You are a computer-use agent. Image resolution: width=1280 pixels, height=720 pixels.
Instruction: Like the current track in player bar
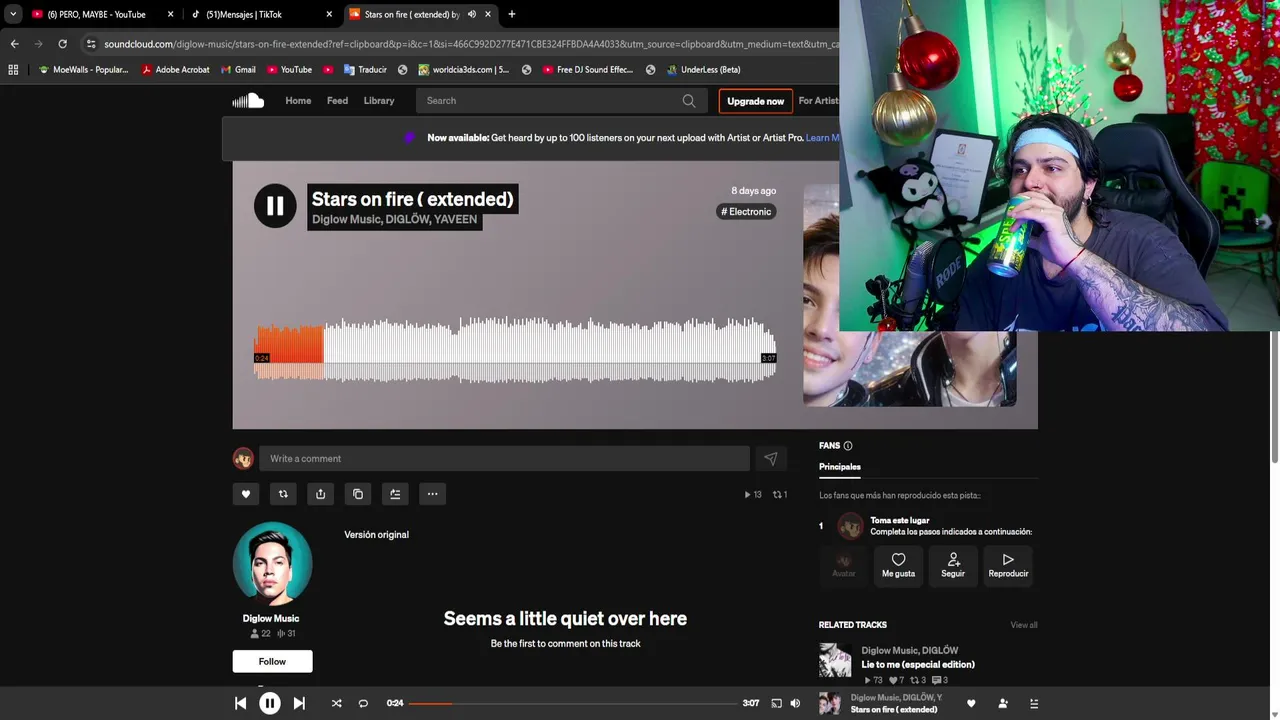click(x=971, y=703)
